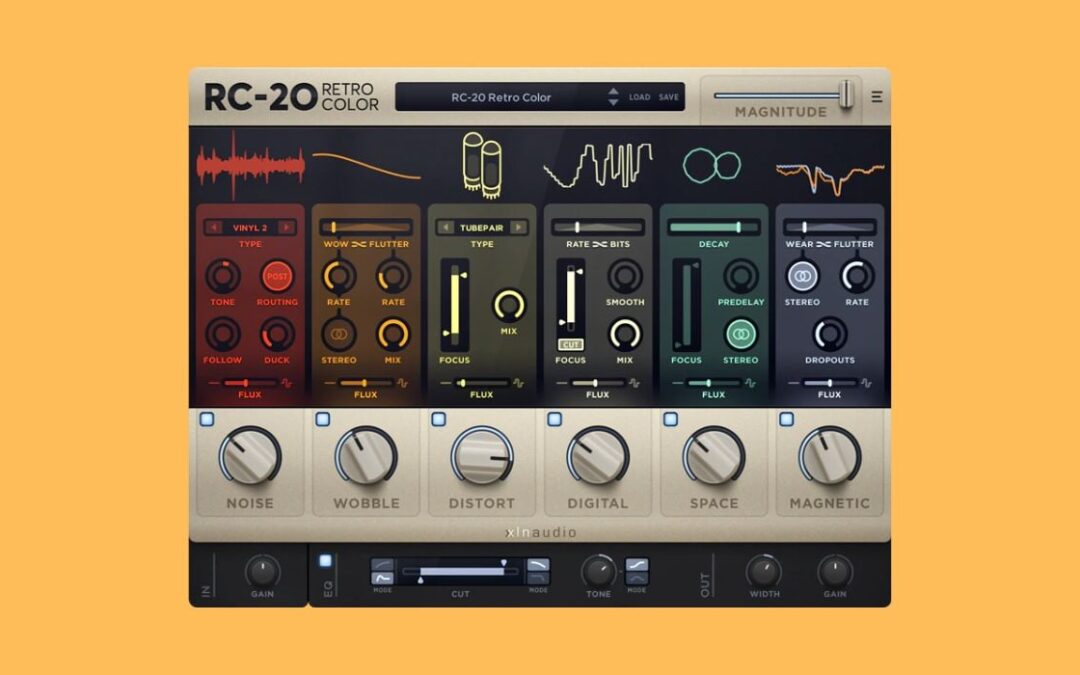Toggle the Stereo button in Wobble module
Image resolution: width=1080 pixels, height=675 pixels.
click(338, 334)
